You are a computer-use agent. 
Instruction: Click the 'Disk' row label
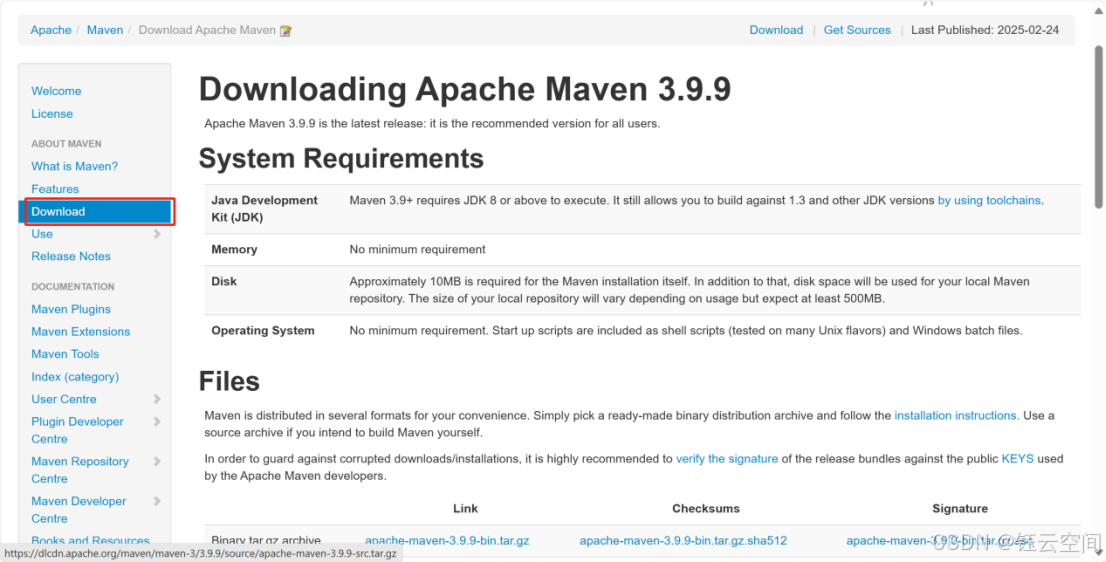click(x=224, y=281)
